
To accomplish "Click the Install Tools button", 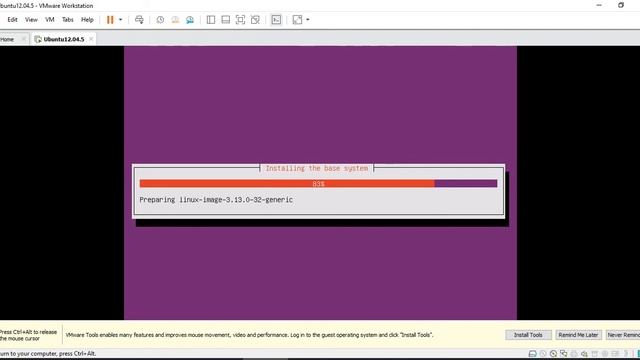I will [x=528, y=335].
